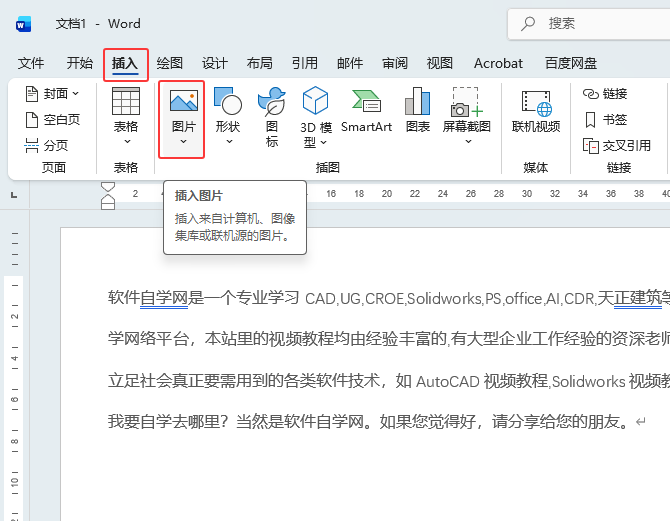Click in the 搜索 search box
The height and width of the screenshot is (521, 670).
(x=590, y=24)
